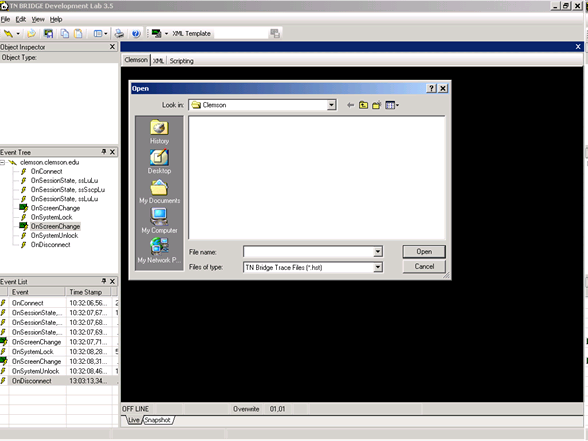Click the Paste toolbar icon
Image resolution: width=588 pixels, height=441 pixels.
[78, 34]
